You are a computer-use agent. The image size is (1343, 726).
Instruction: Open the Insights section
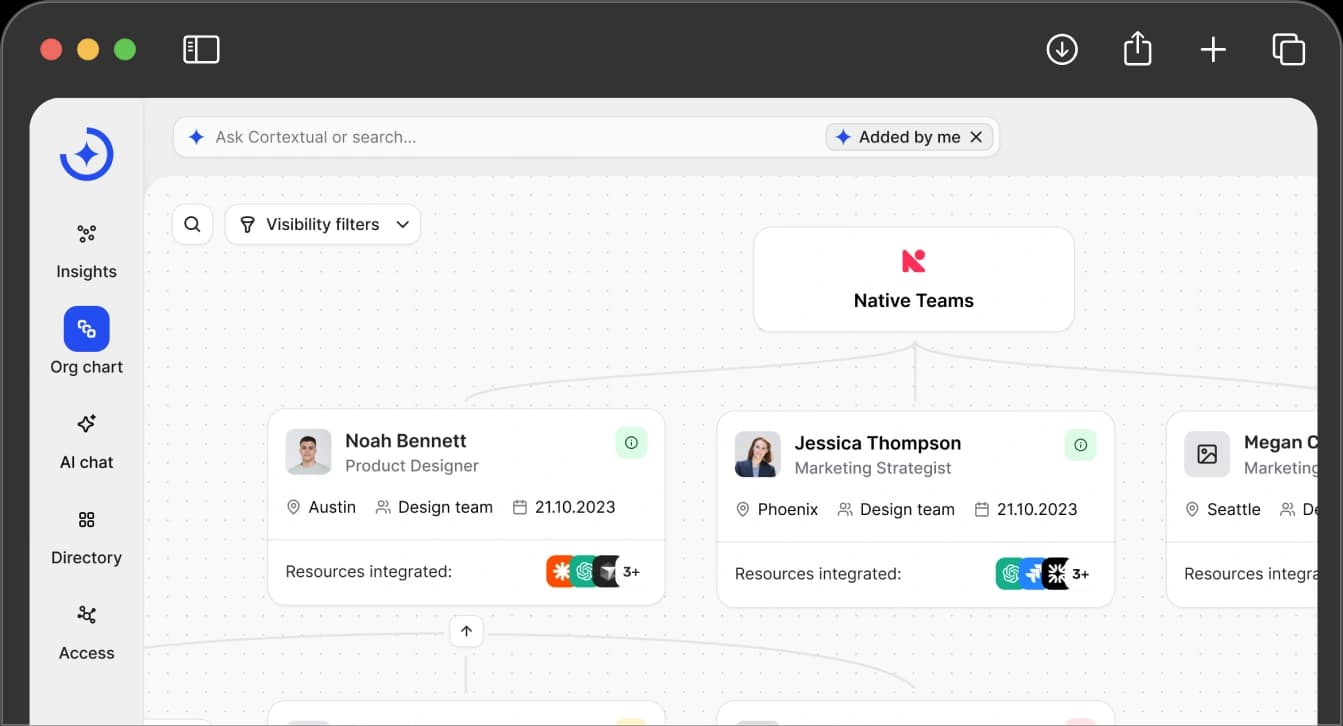[86, 251]
